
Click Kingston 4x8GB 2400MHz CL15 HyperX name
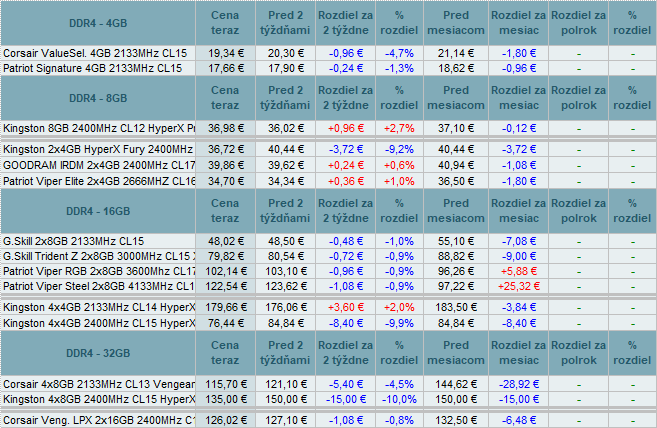point(99,399)
